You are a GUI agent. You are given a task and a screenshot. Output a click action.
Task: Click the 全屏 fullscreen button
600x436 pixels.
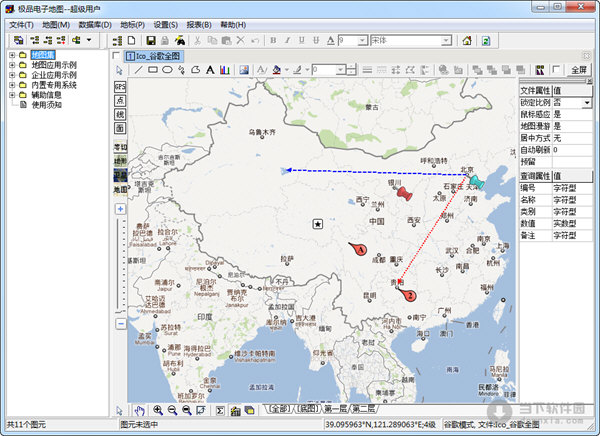pos(579,70)
